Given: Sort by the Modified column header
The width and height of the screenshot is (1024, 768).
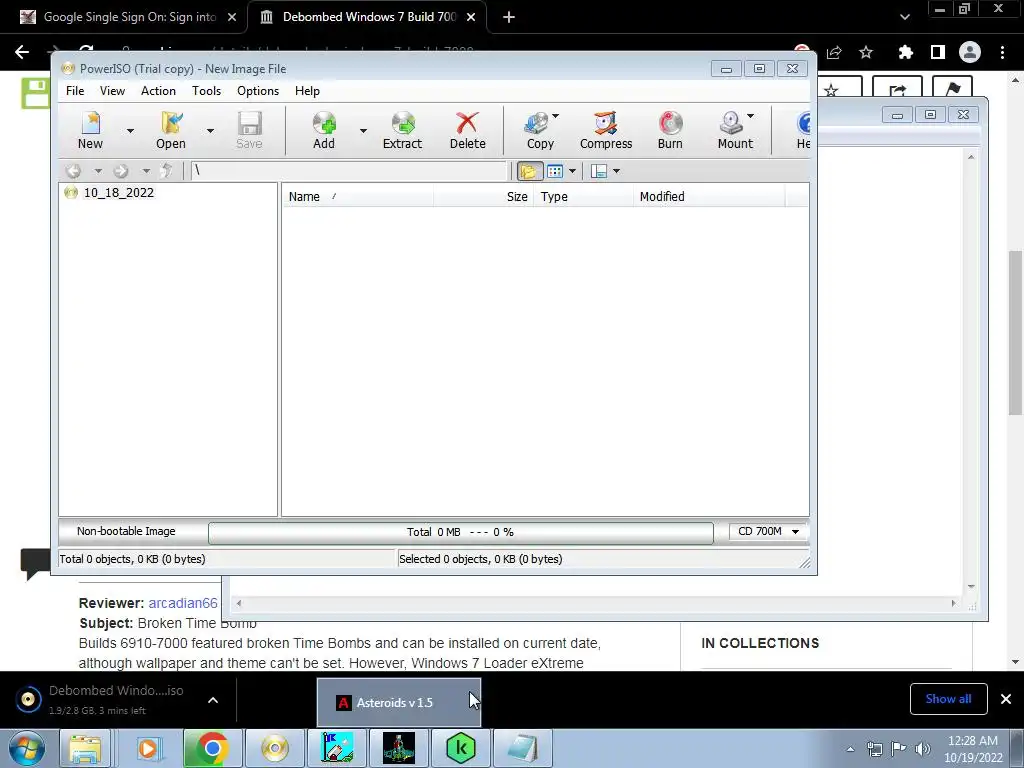Looking at the screenshot, I should tap(709, 197).
